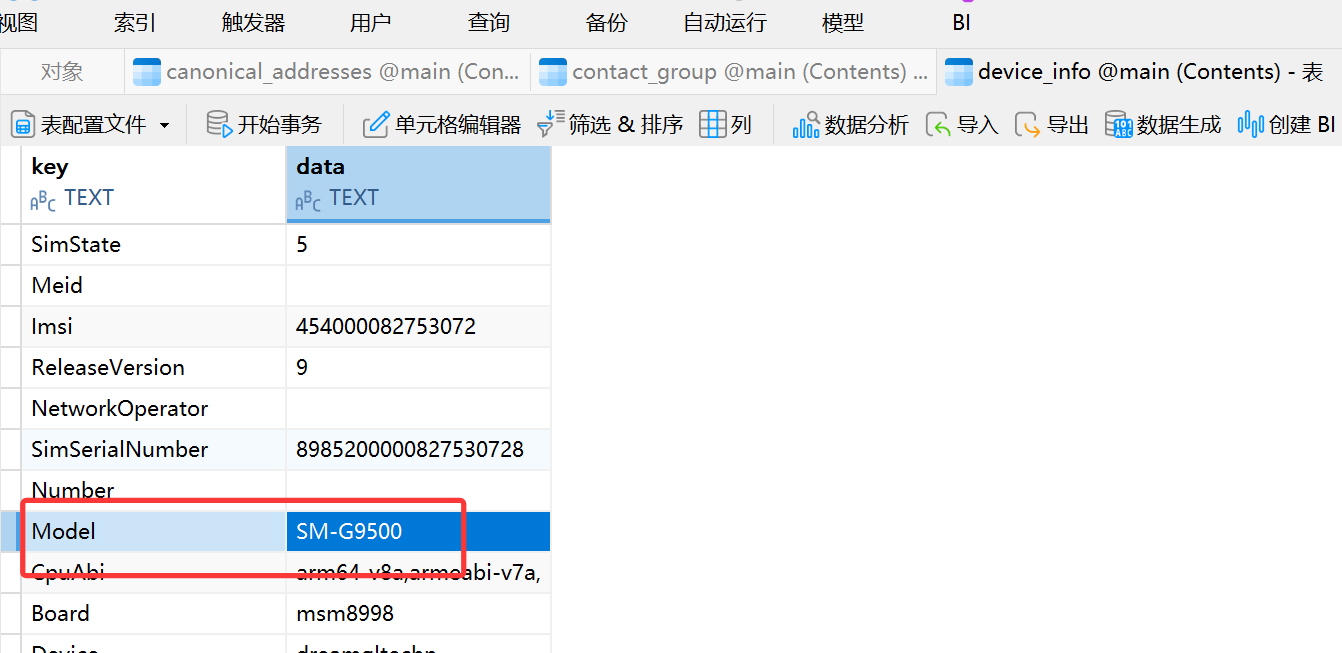
Task: Open the 索引 menu item
Action: (135, 22)
